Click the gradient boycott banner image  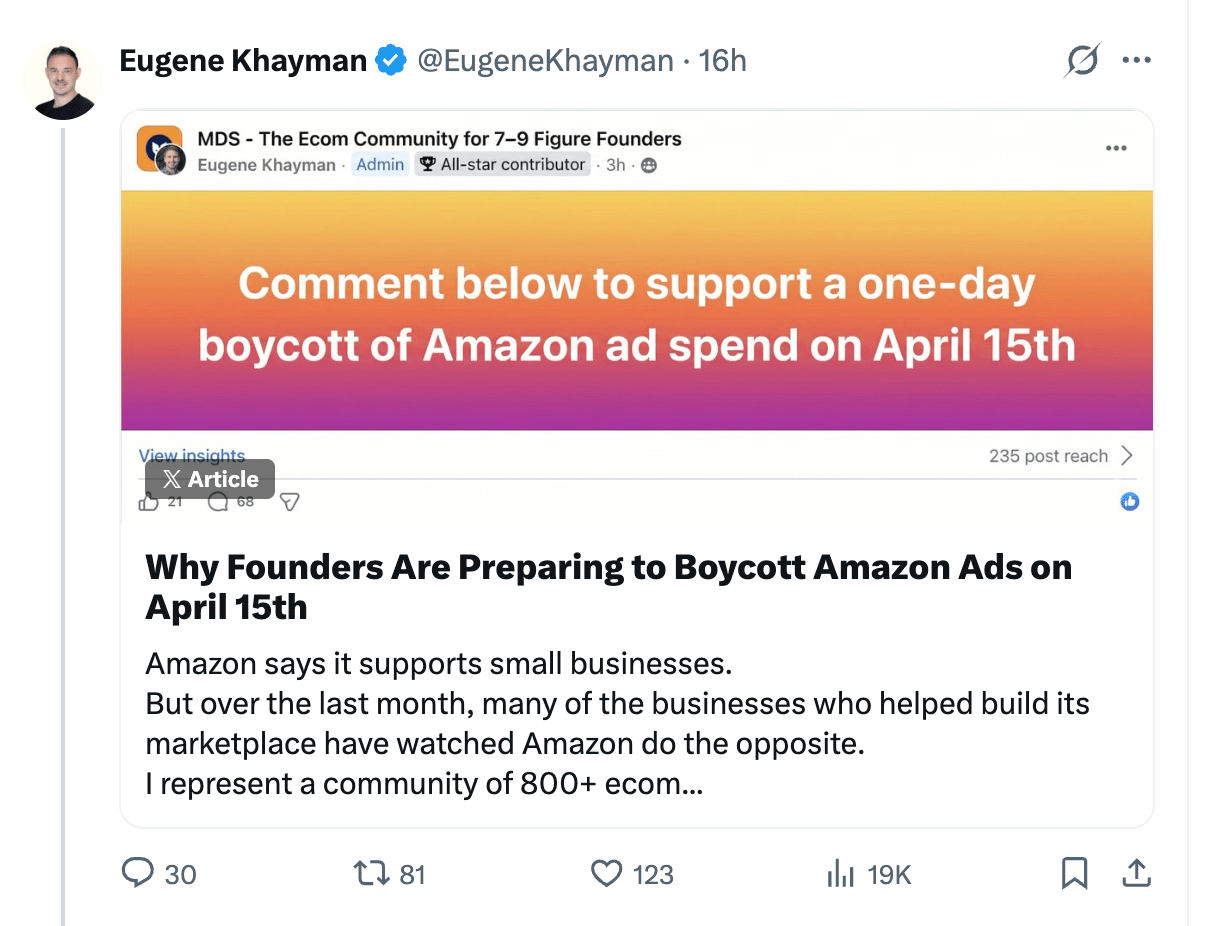click(x=636, y=311)
